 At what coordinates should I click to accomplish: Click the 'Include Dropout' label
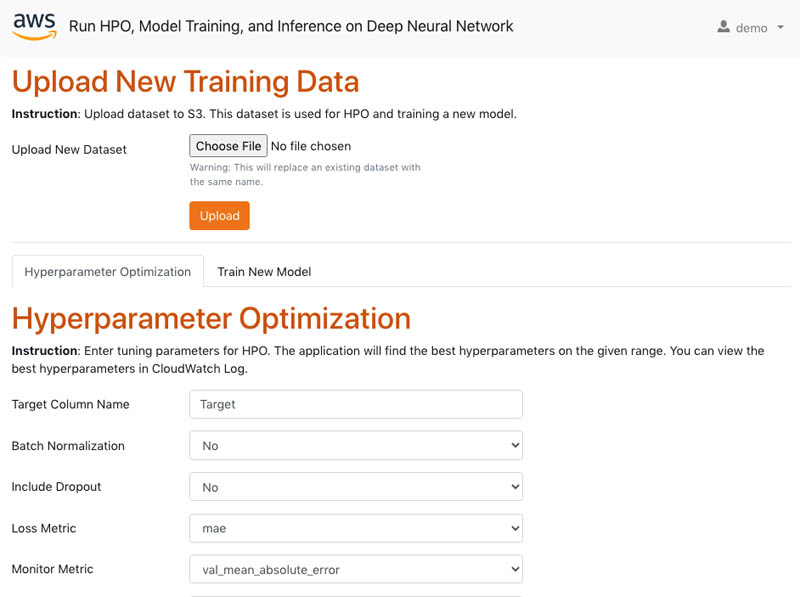56,487
